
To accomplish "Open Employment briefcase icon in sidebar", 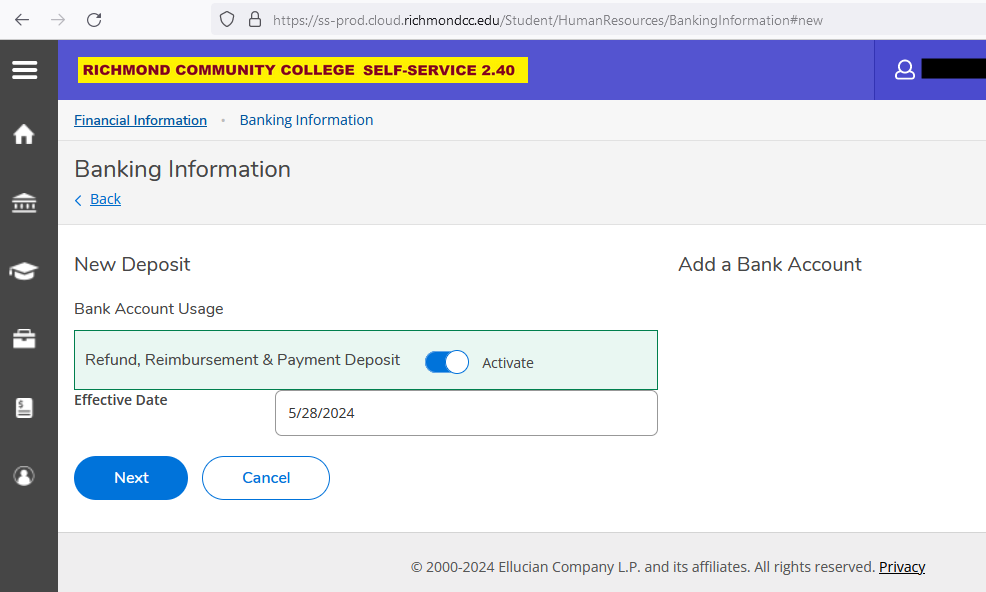I will (24, 339).
